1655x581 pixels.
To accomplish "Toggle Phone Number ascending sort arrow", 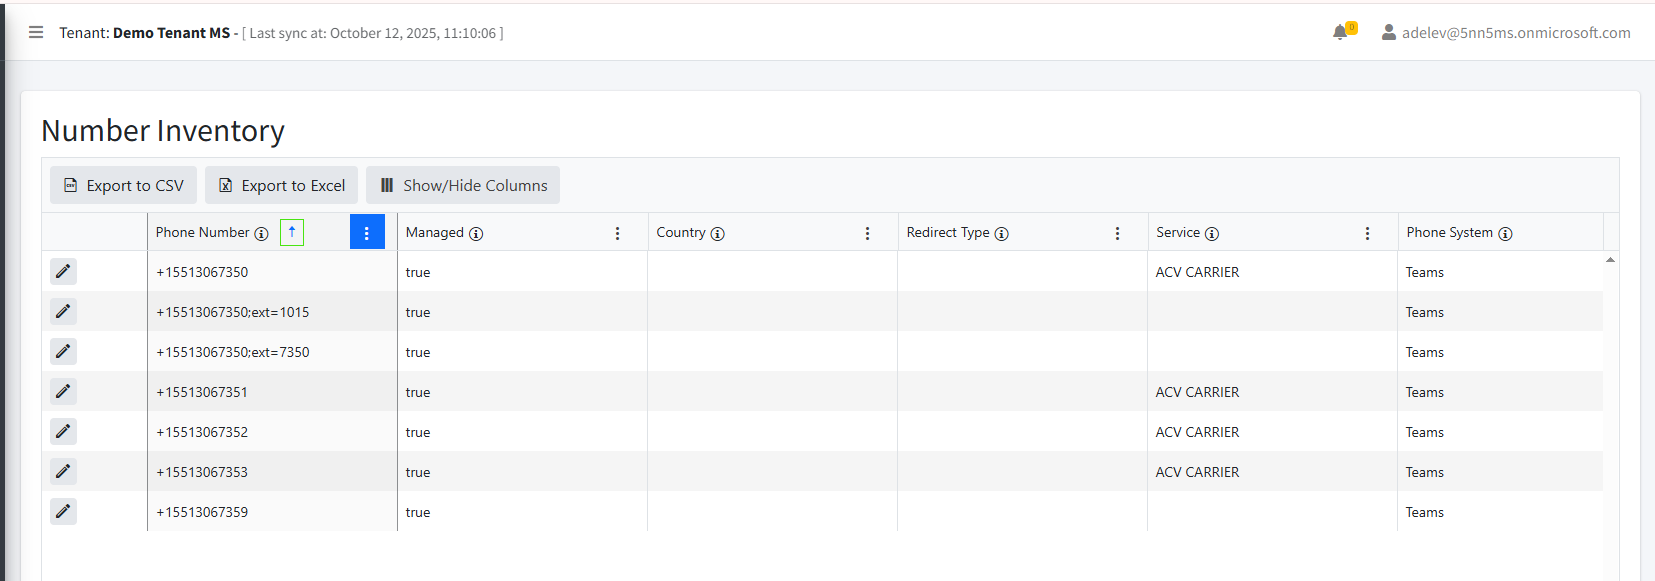I will click(x=292, y=232).
